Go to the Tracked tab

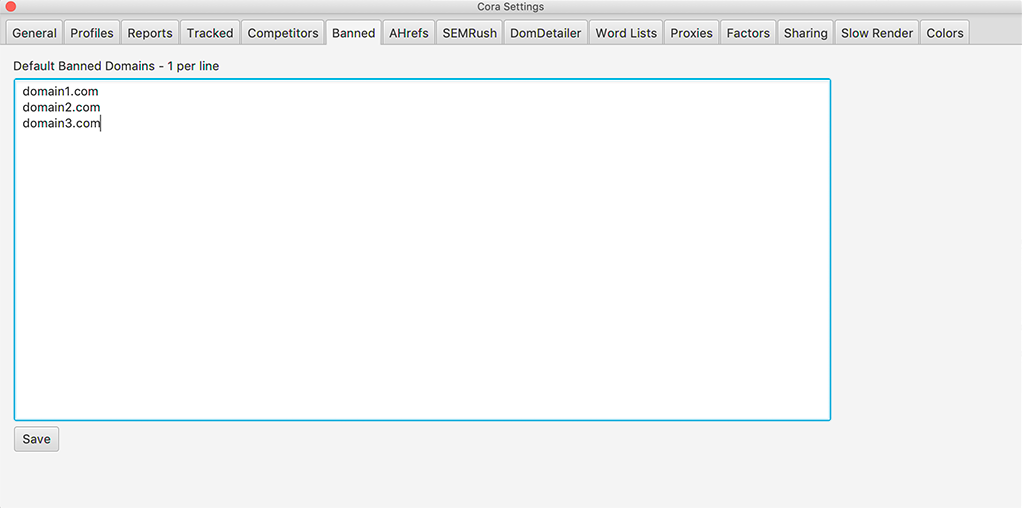pyautogui.click(x=210, y=33)
